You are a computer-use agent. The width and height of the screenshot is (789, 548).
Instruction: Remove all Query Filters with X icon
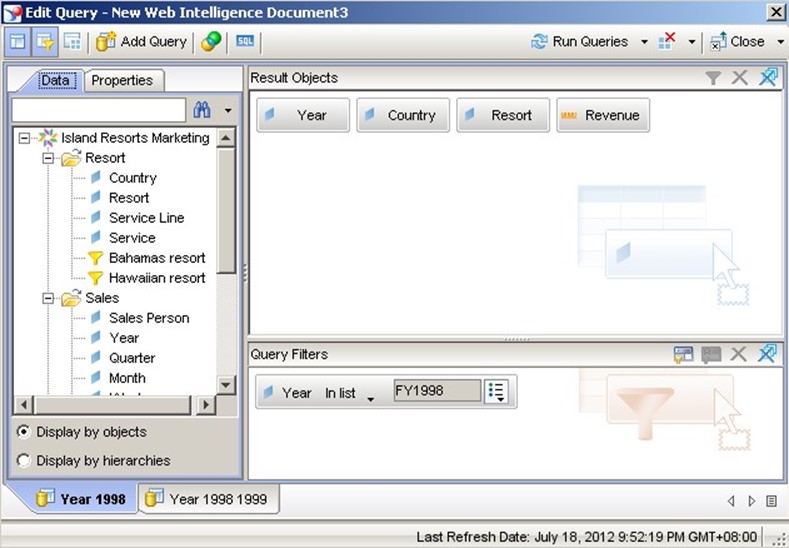pos(739,354)
